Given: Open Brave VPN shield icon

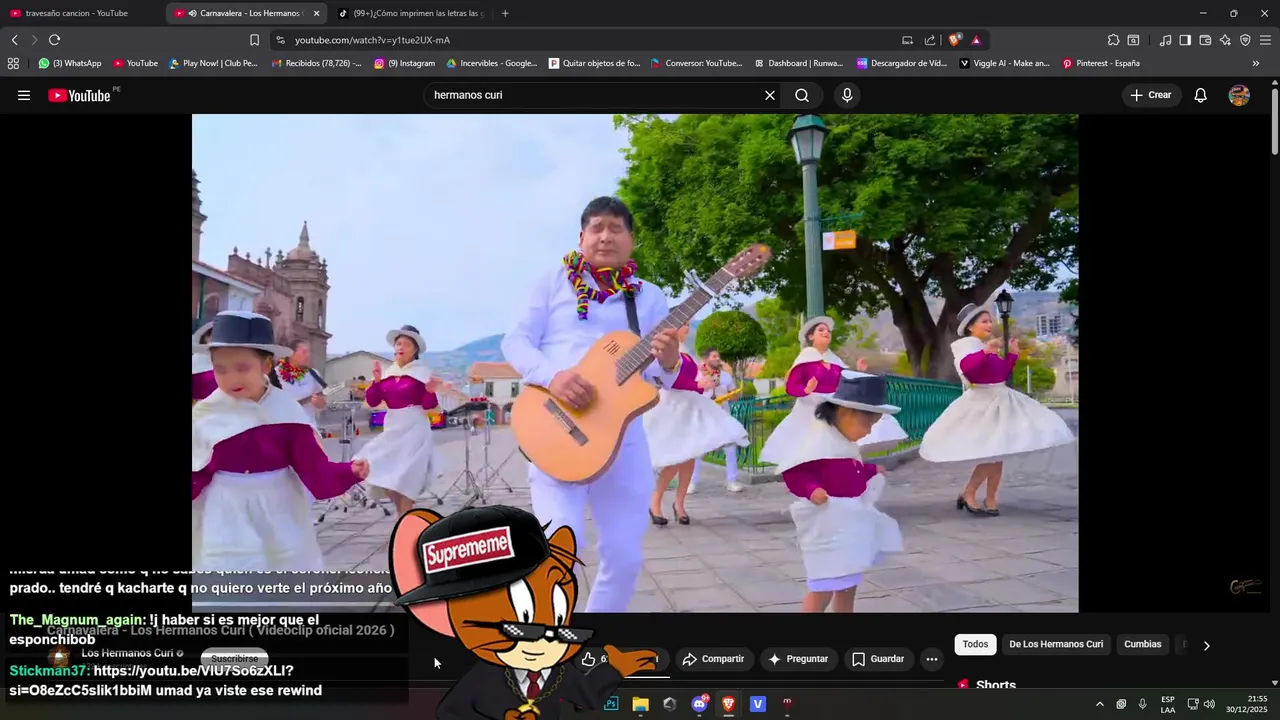Looking at the screenshot, I should click(x=1245, y=40).
